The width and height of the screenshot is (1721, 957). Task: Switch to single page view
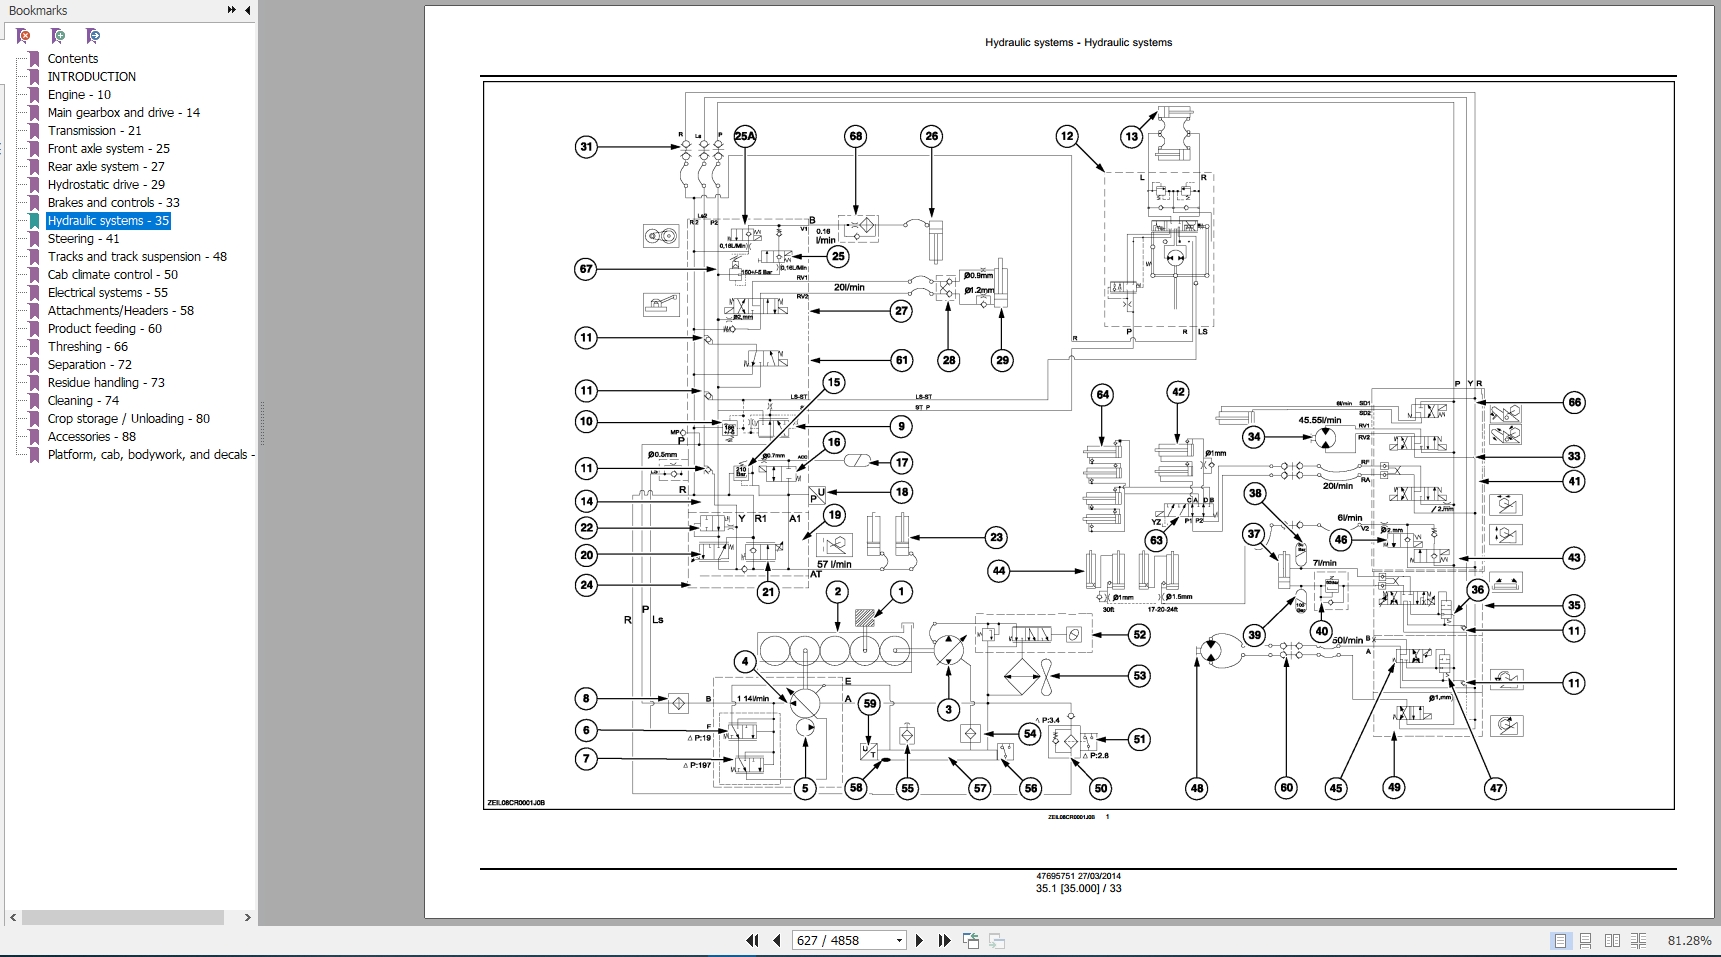coord(1560,940)
